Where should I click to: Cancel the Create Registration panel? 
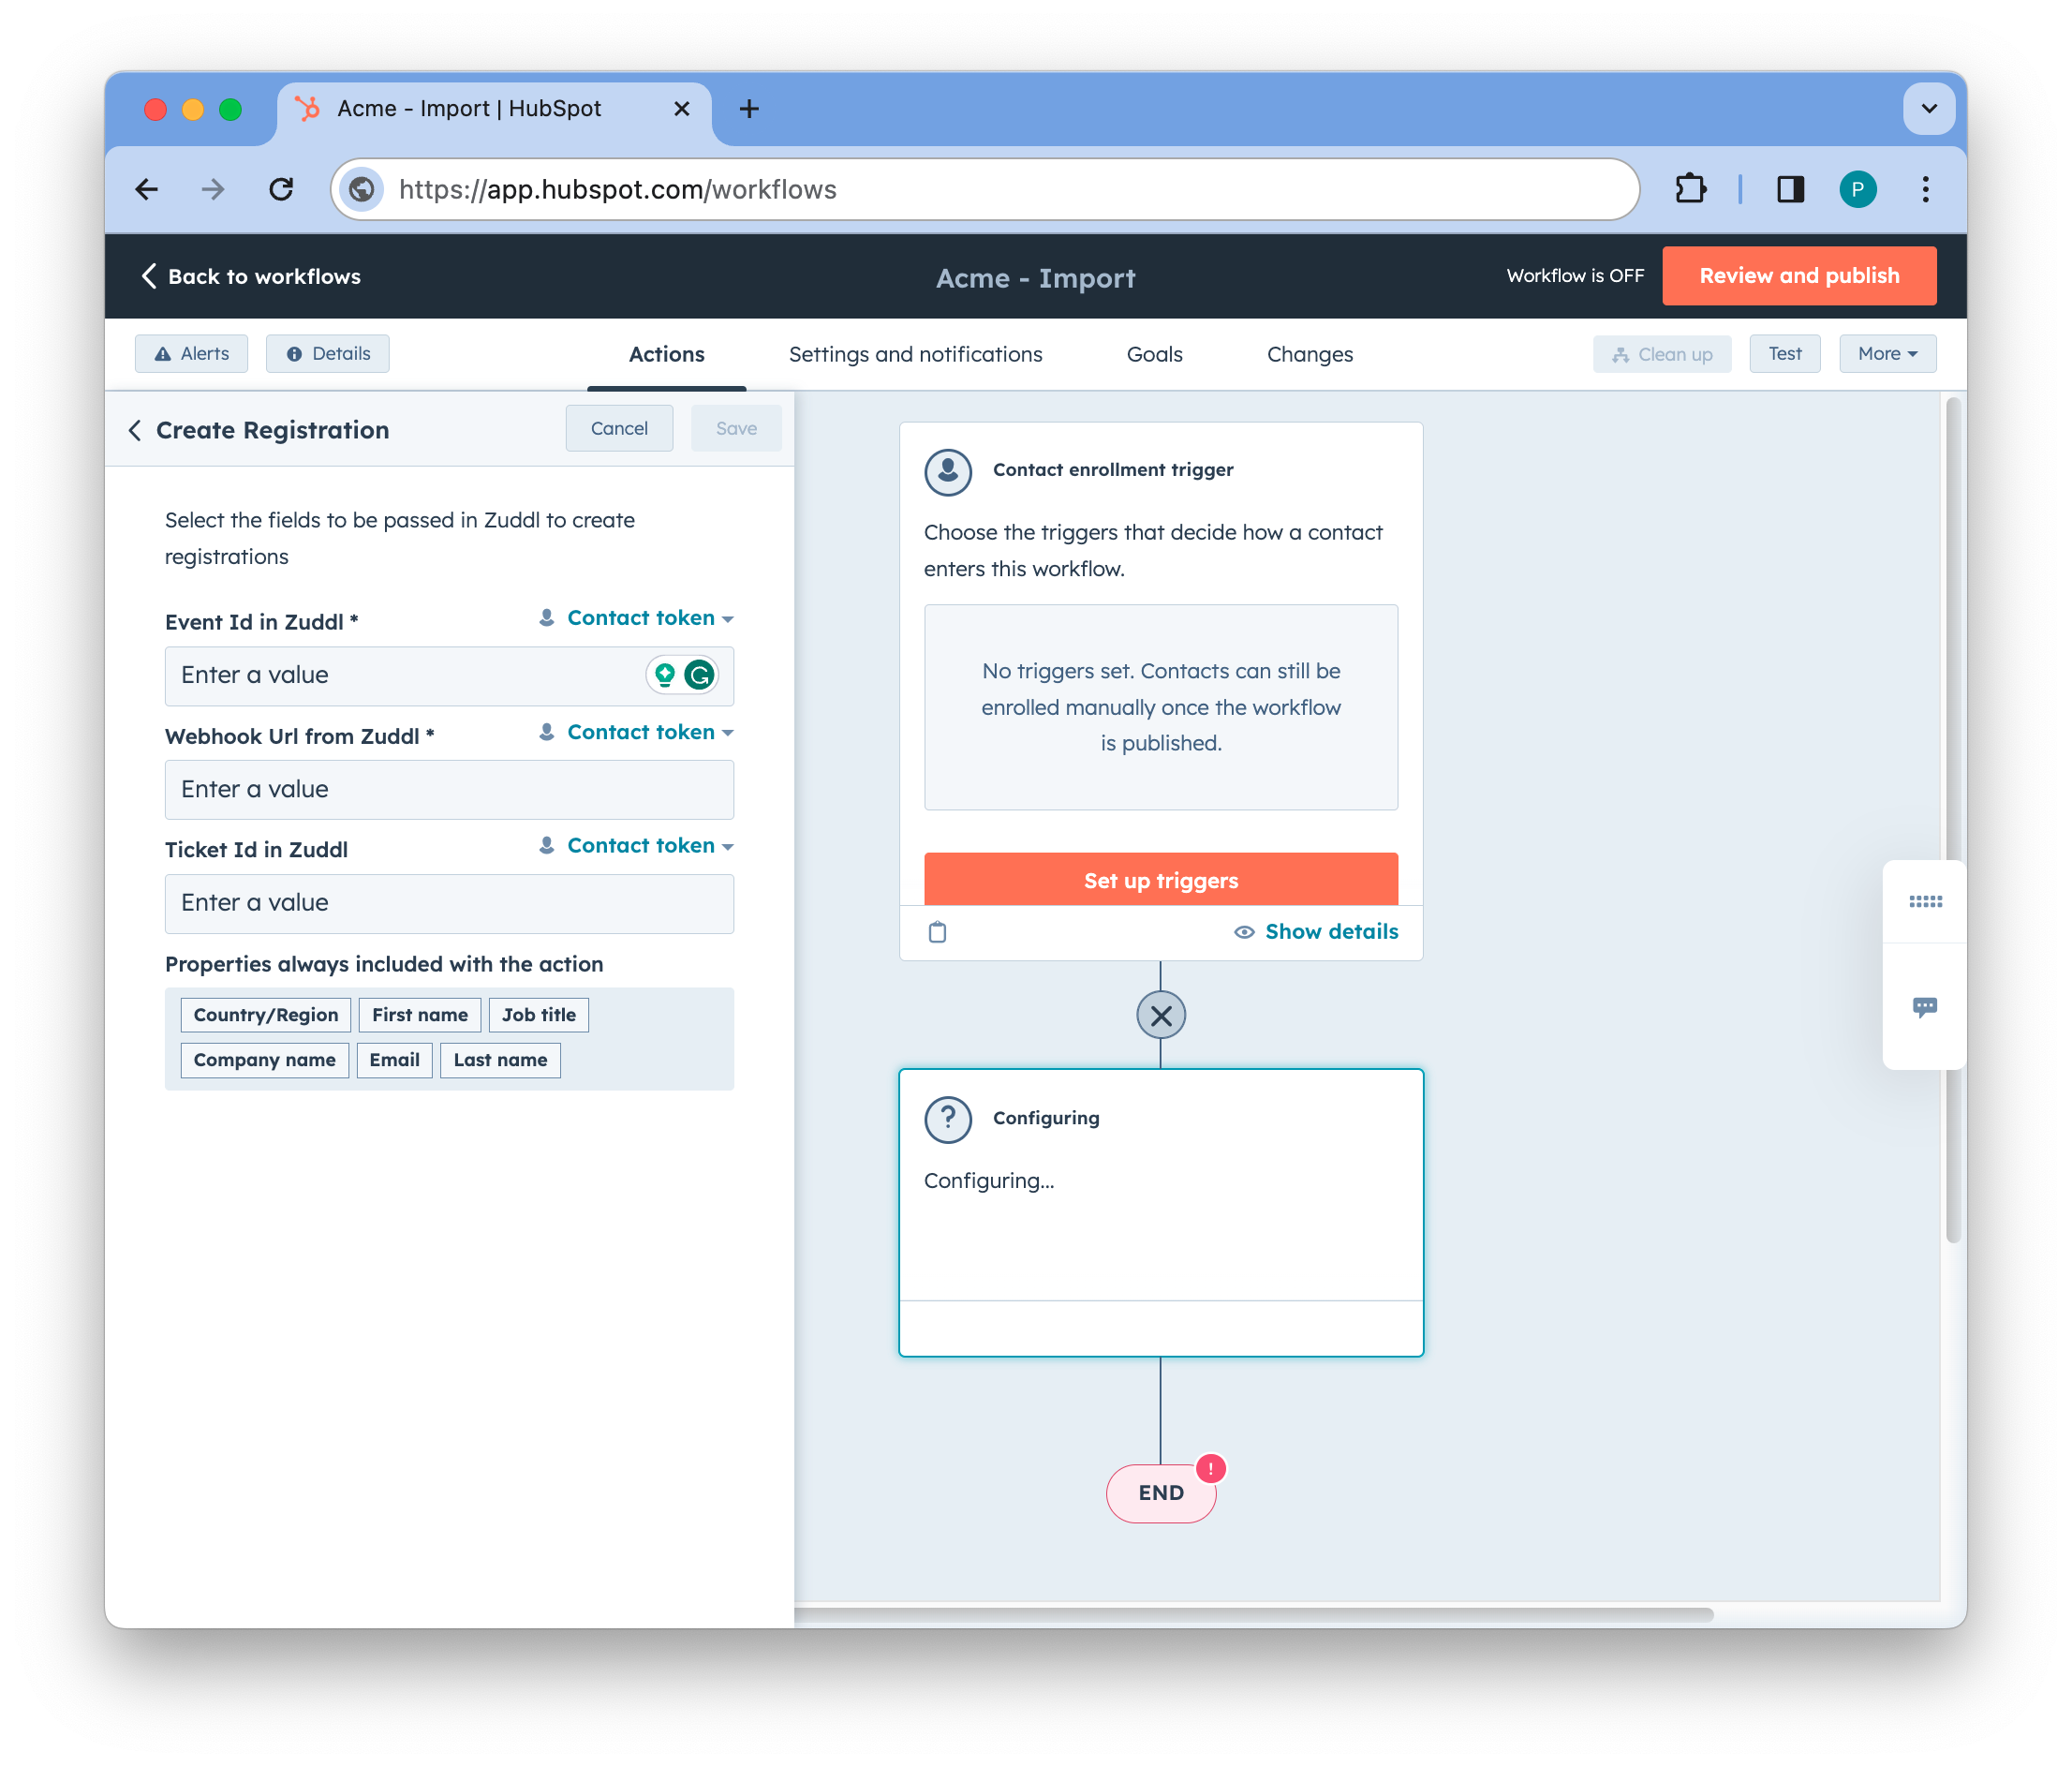click(x=619, y=429)
